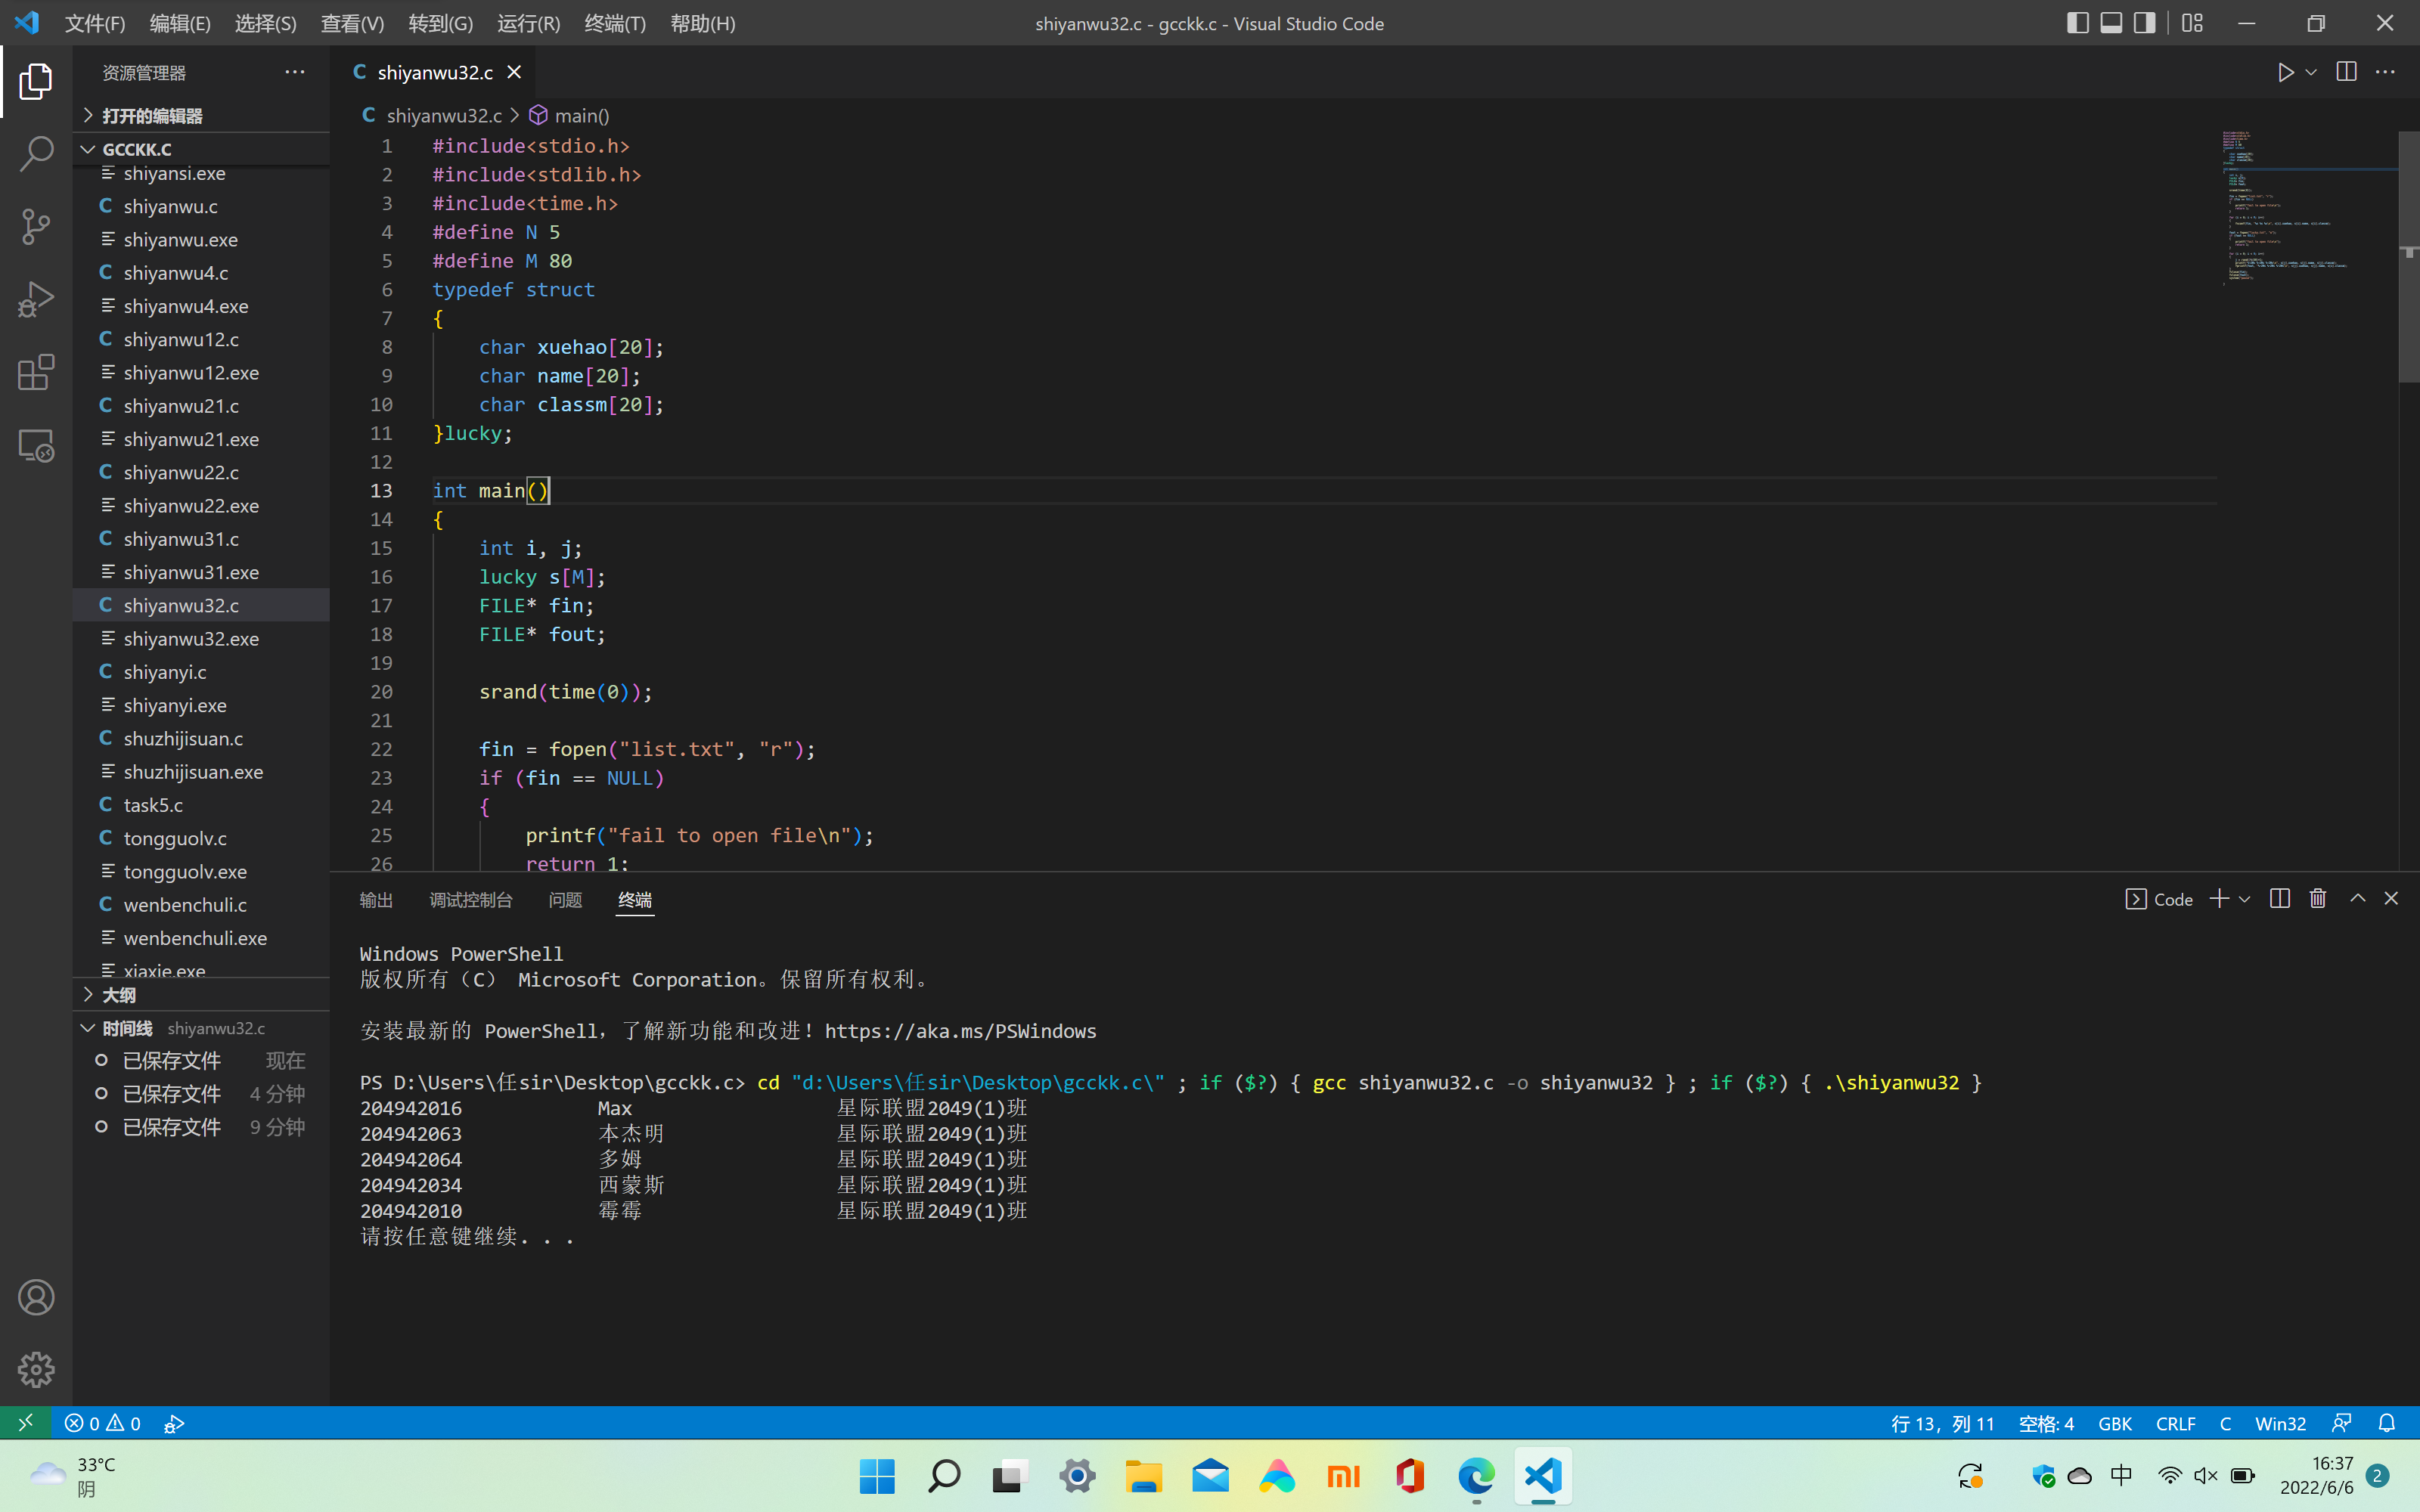2420x1512 pixels.
Task: Select the saved file entry from 4 minutes ago
Action: coord(201,1093)
